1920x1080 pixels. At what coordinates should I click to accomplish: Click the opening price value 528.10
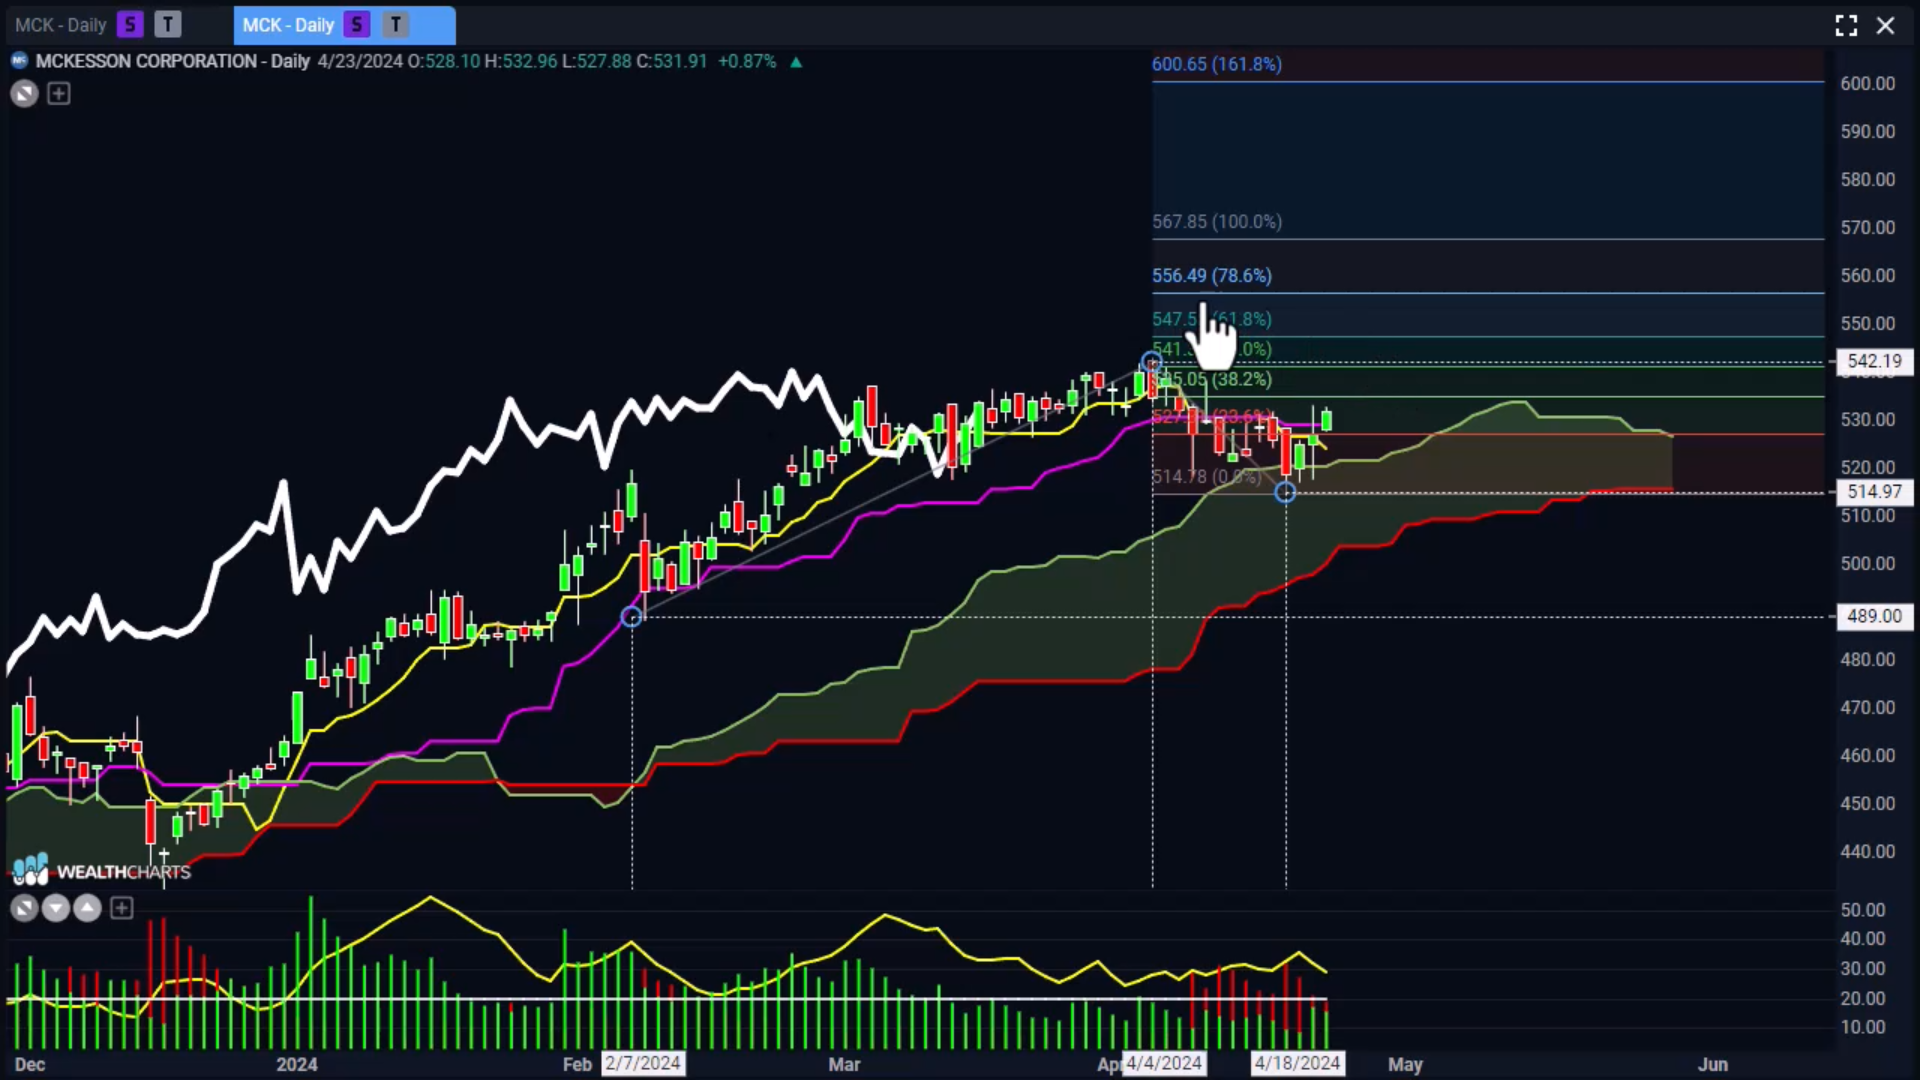click(x=452, y=61)
